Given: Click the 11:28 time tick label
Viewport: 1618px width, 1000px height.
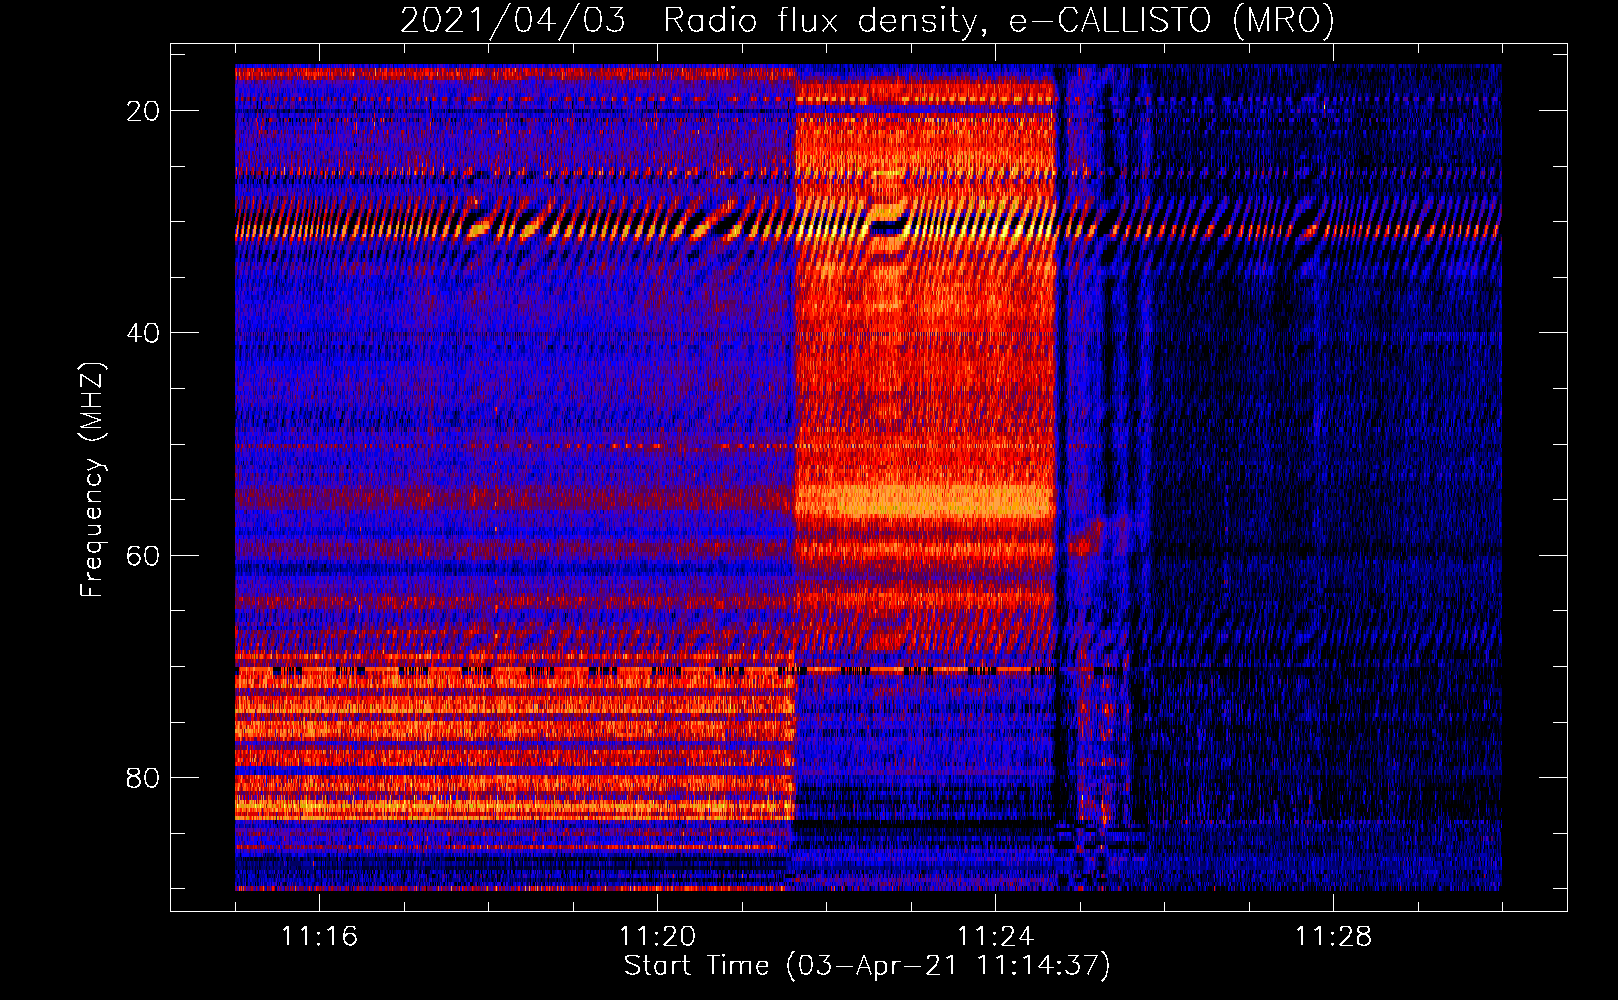Looking at the screenshot, I should 1333,937.
